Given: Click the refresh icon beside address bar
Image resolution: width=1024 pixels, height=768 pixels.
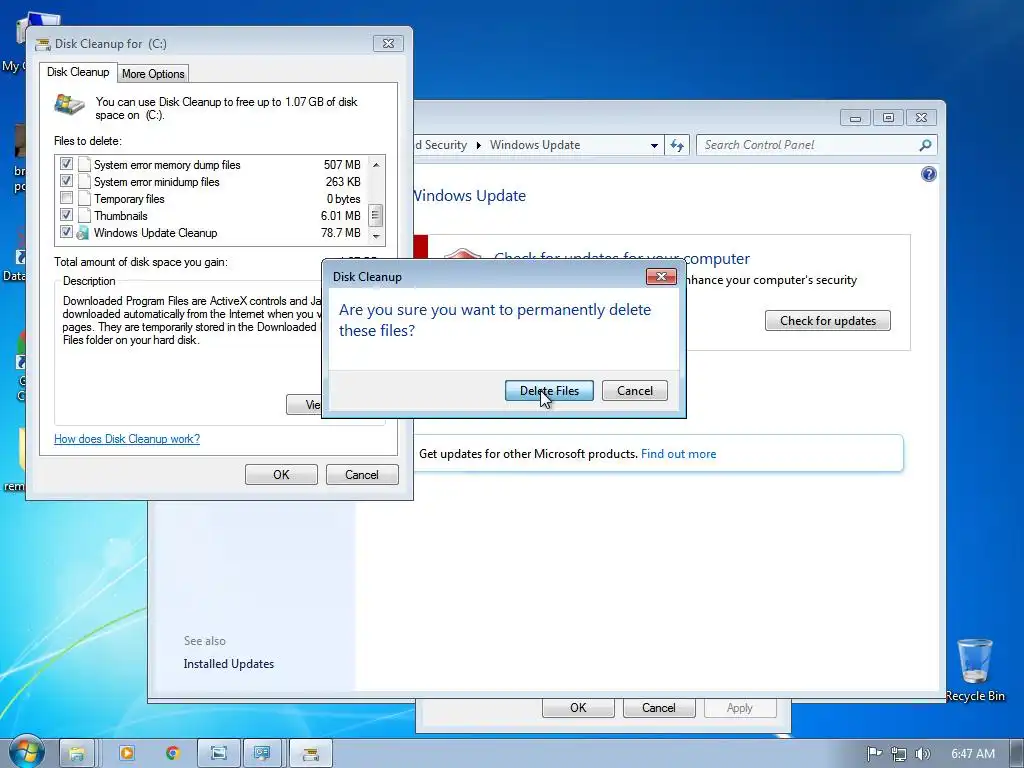Looking at the screenshot, I should point(677,145).
